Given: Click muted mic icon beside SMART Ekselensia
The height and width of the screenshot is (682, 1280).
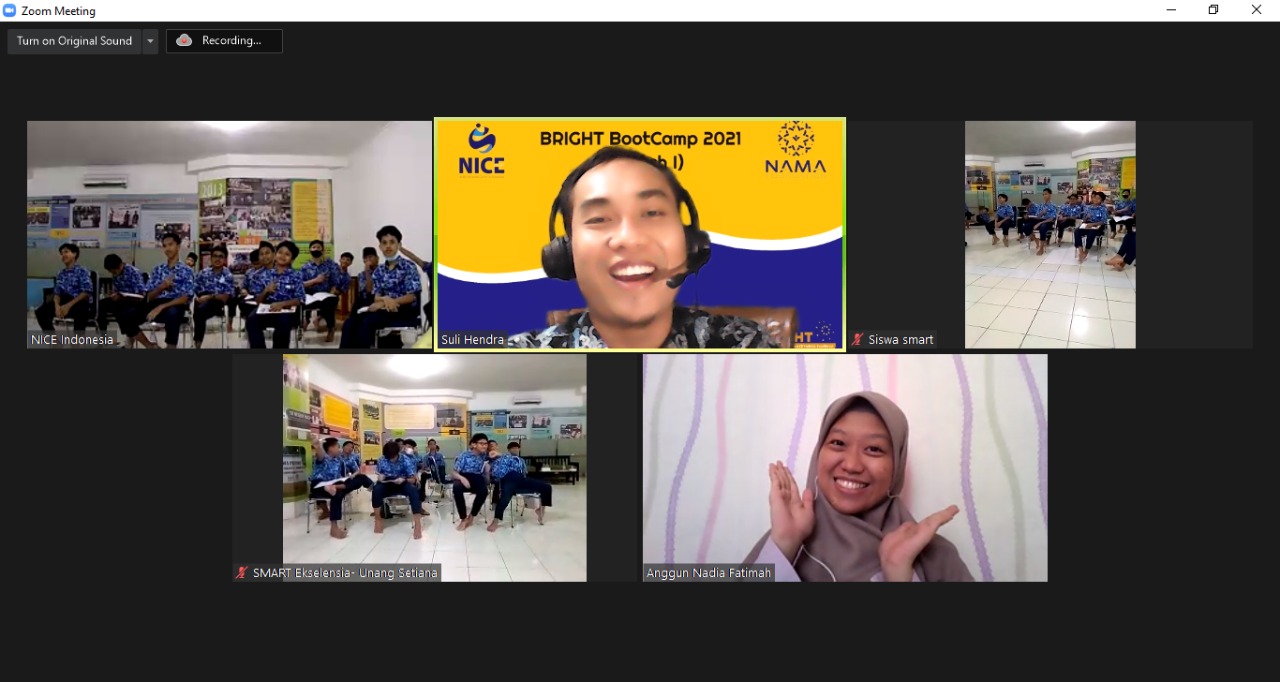Looking at the screenshot, I should (x=241, y=573).
